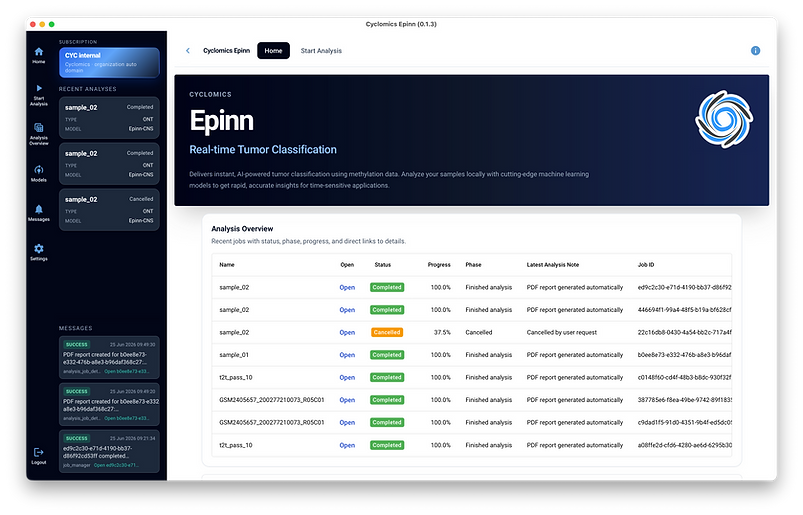803x515 pixels.
Task: Click the 'Open b0ee8e73' link in 09:49:20 message
Action: click(126, 419)
